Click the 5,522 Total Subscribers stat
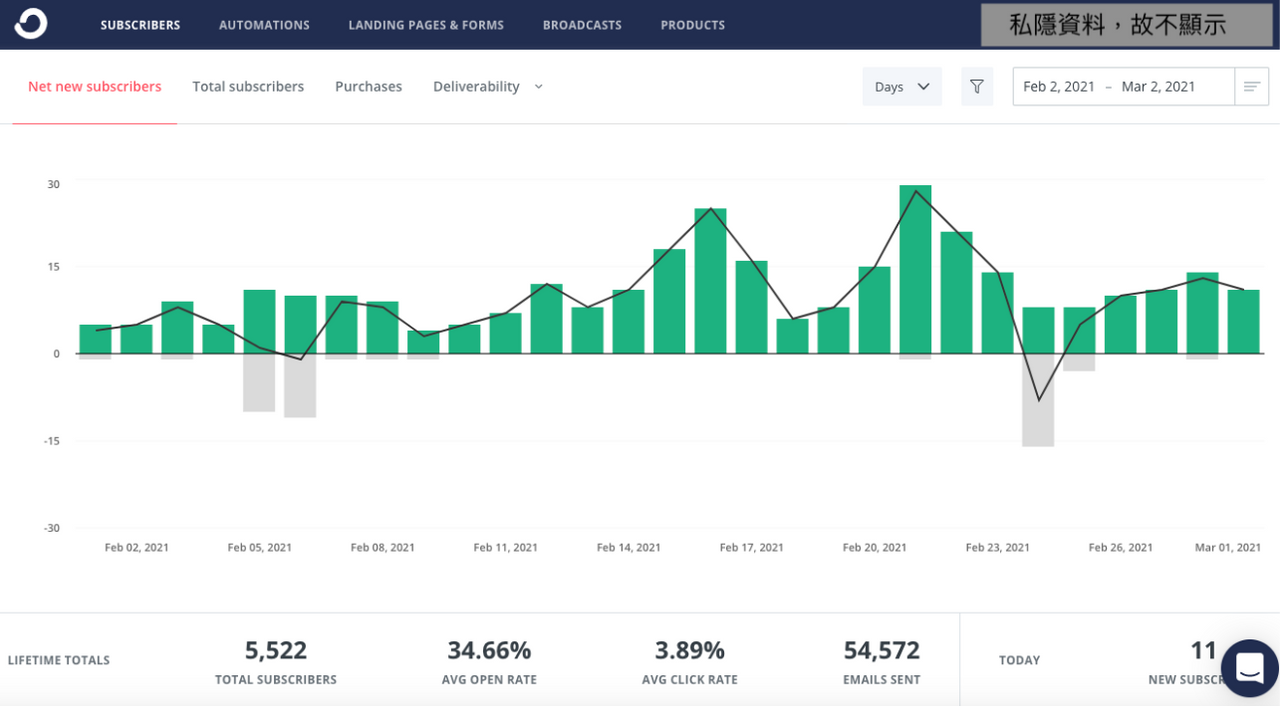 (x=276, y=662)
